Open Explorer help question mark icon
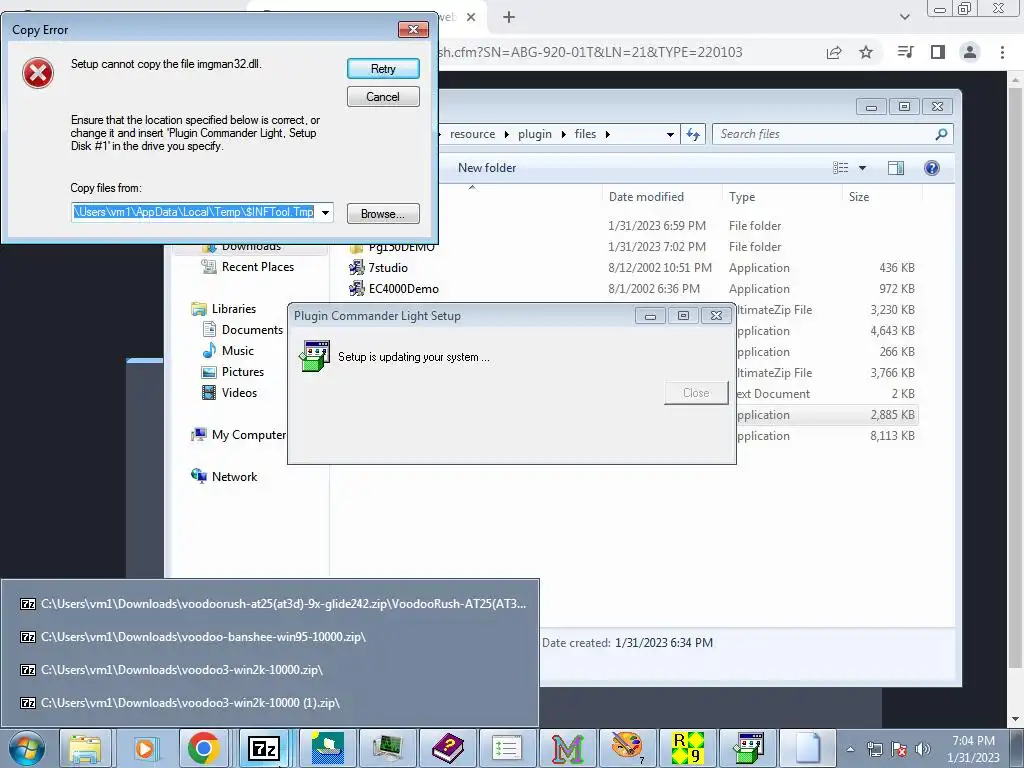This screenshot has width=1024, height=768. [932, 168]
